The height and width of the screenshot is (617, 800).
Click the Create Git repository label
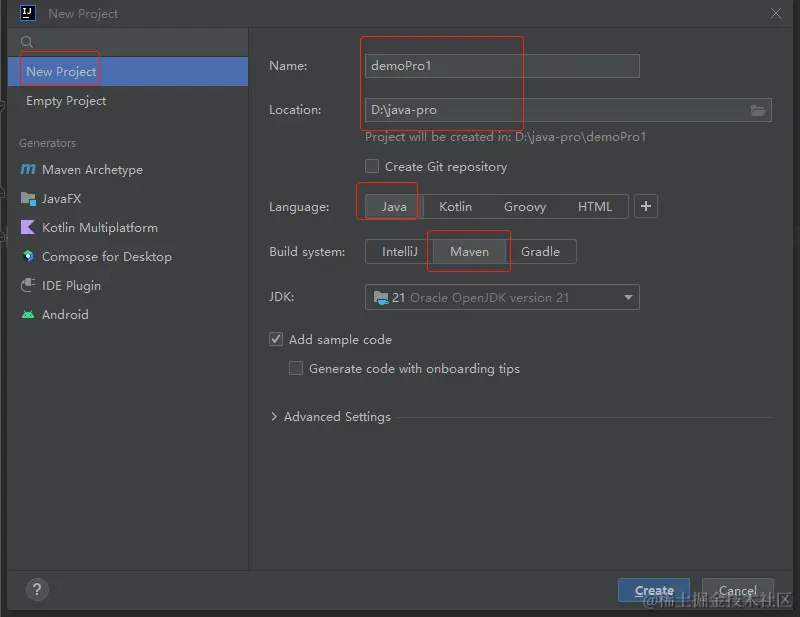pyautogui.click(x=446, y=167)
